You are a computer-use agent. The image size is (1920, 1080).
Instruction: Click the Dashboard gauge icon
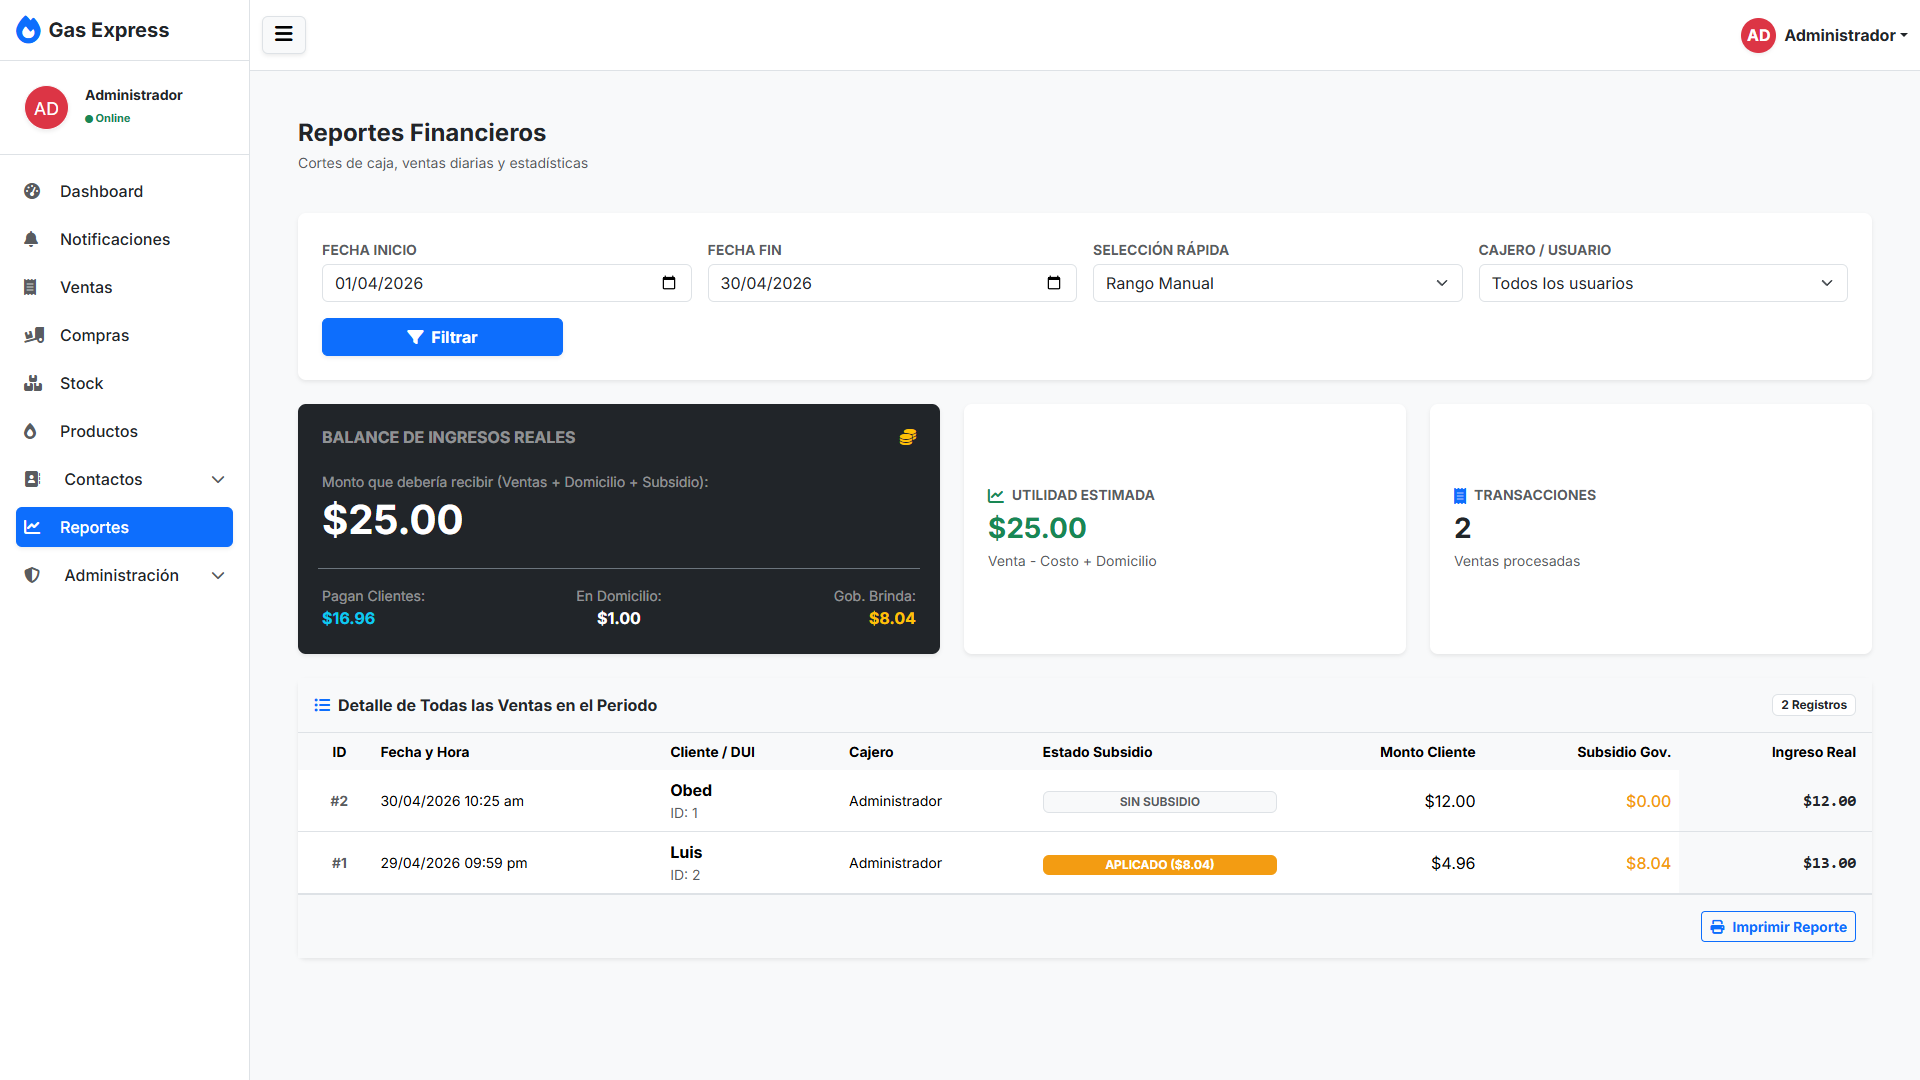[x=32, y=191]
